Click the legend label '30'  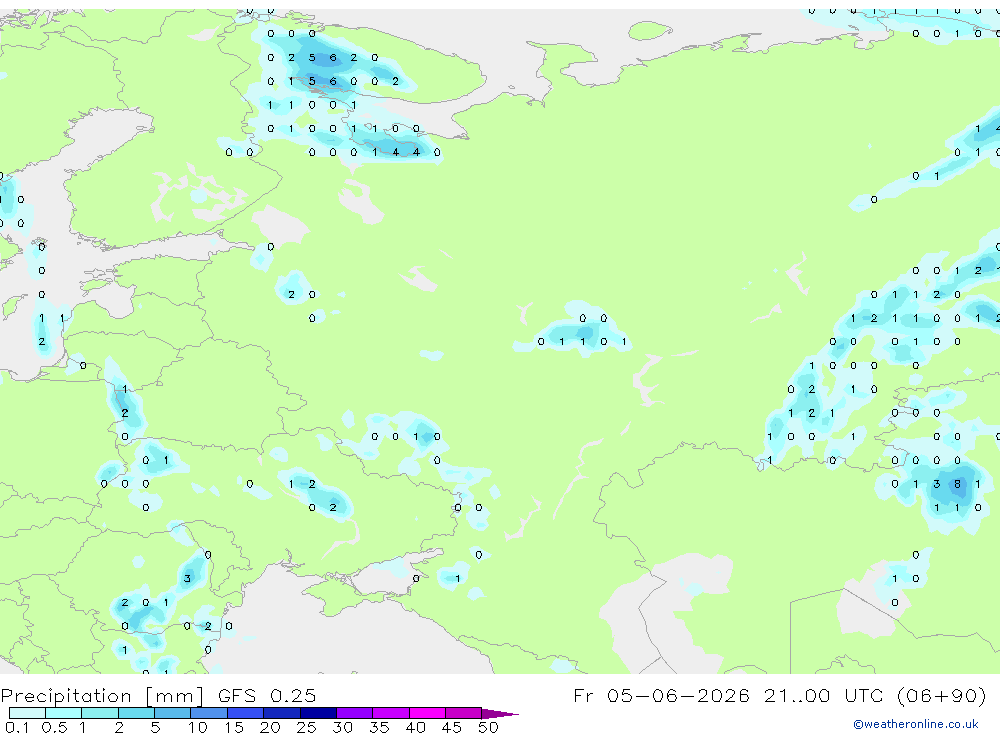pyautogui.click(x=342, y=727)
